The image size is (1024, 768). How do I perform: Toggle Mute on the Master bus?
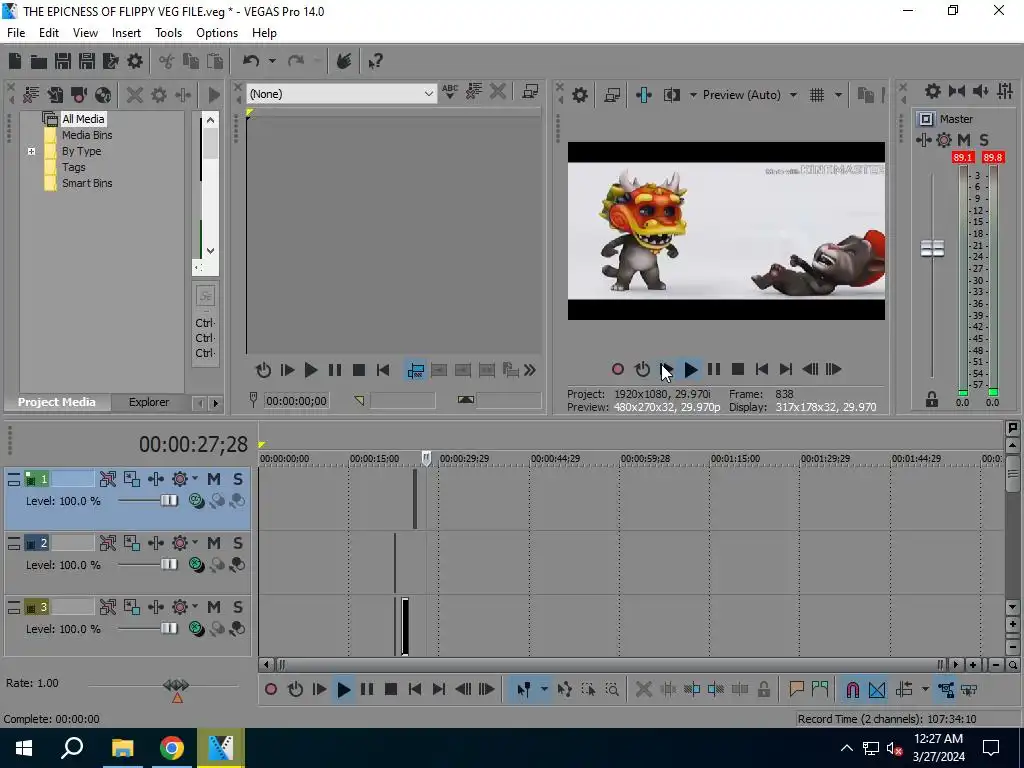tap(964, 140)
